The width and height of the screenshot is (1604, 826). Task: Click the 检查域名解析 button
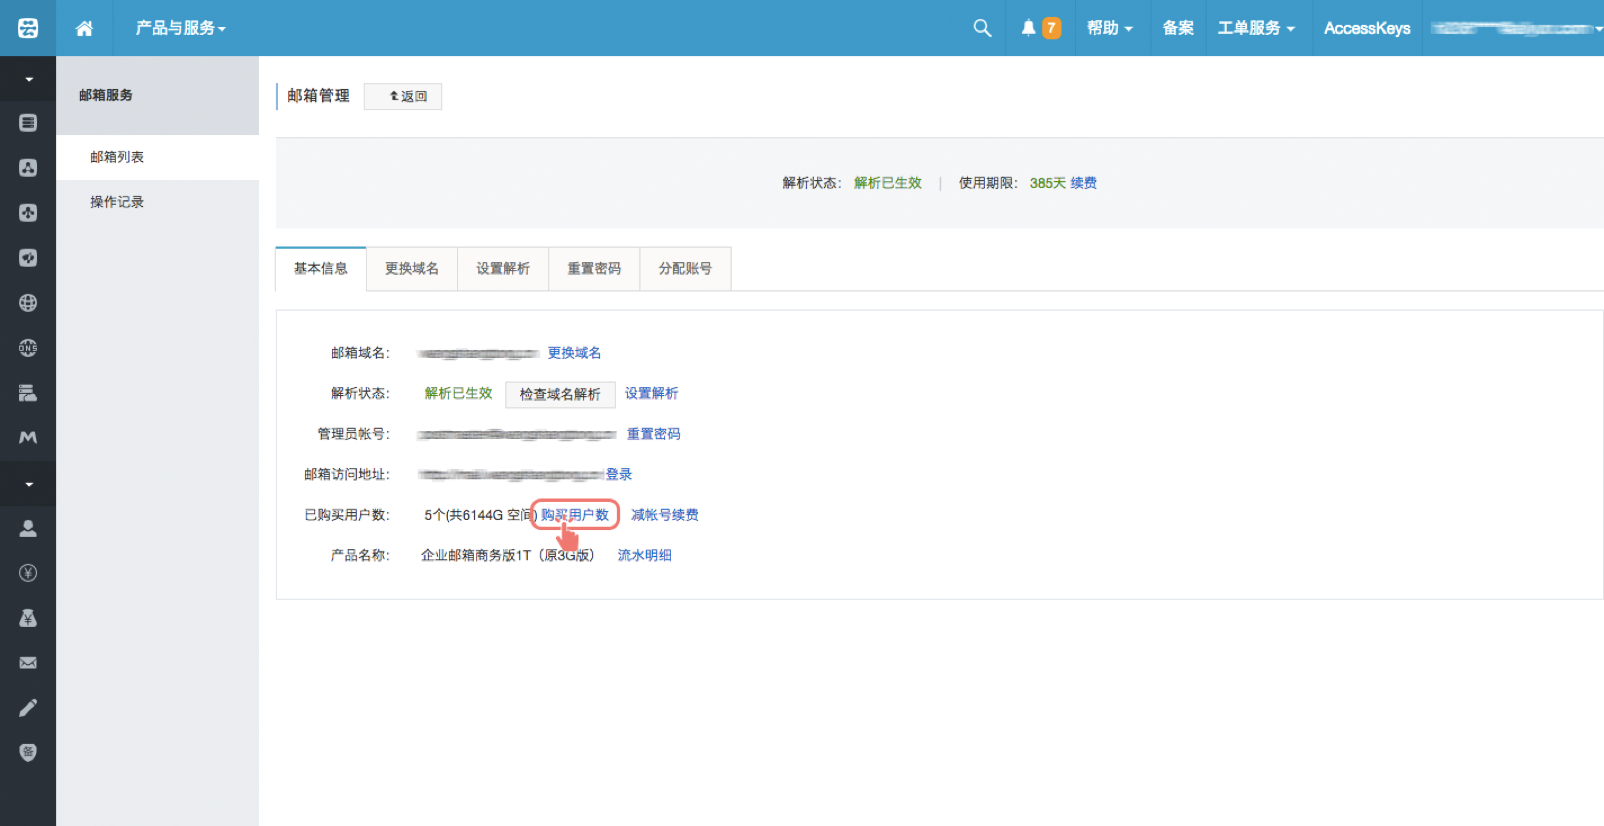click(x=560, y=395)
